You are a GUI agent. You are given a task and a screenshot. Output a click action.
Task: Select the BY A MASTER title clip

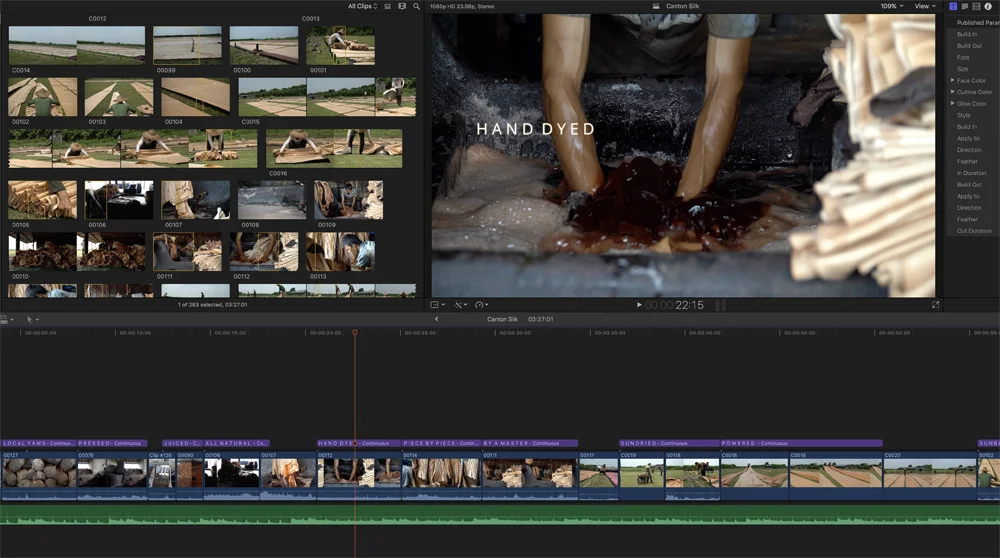pos(530,443)
